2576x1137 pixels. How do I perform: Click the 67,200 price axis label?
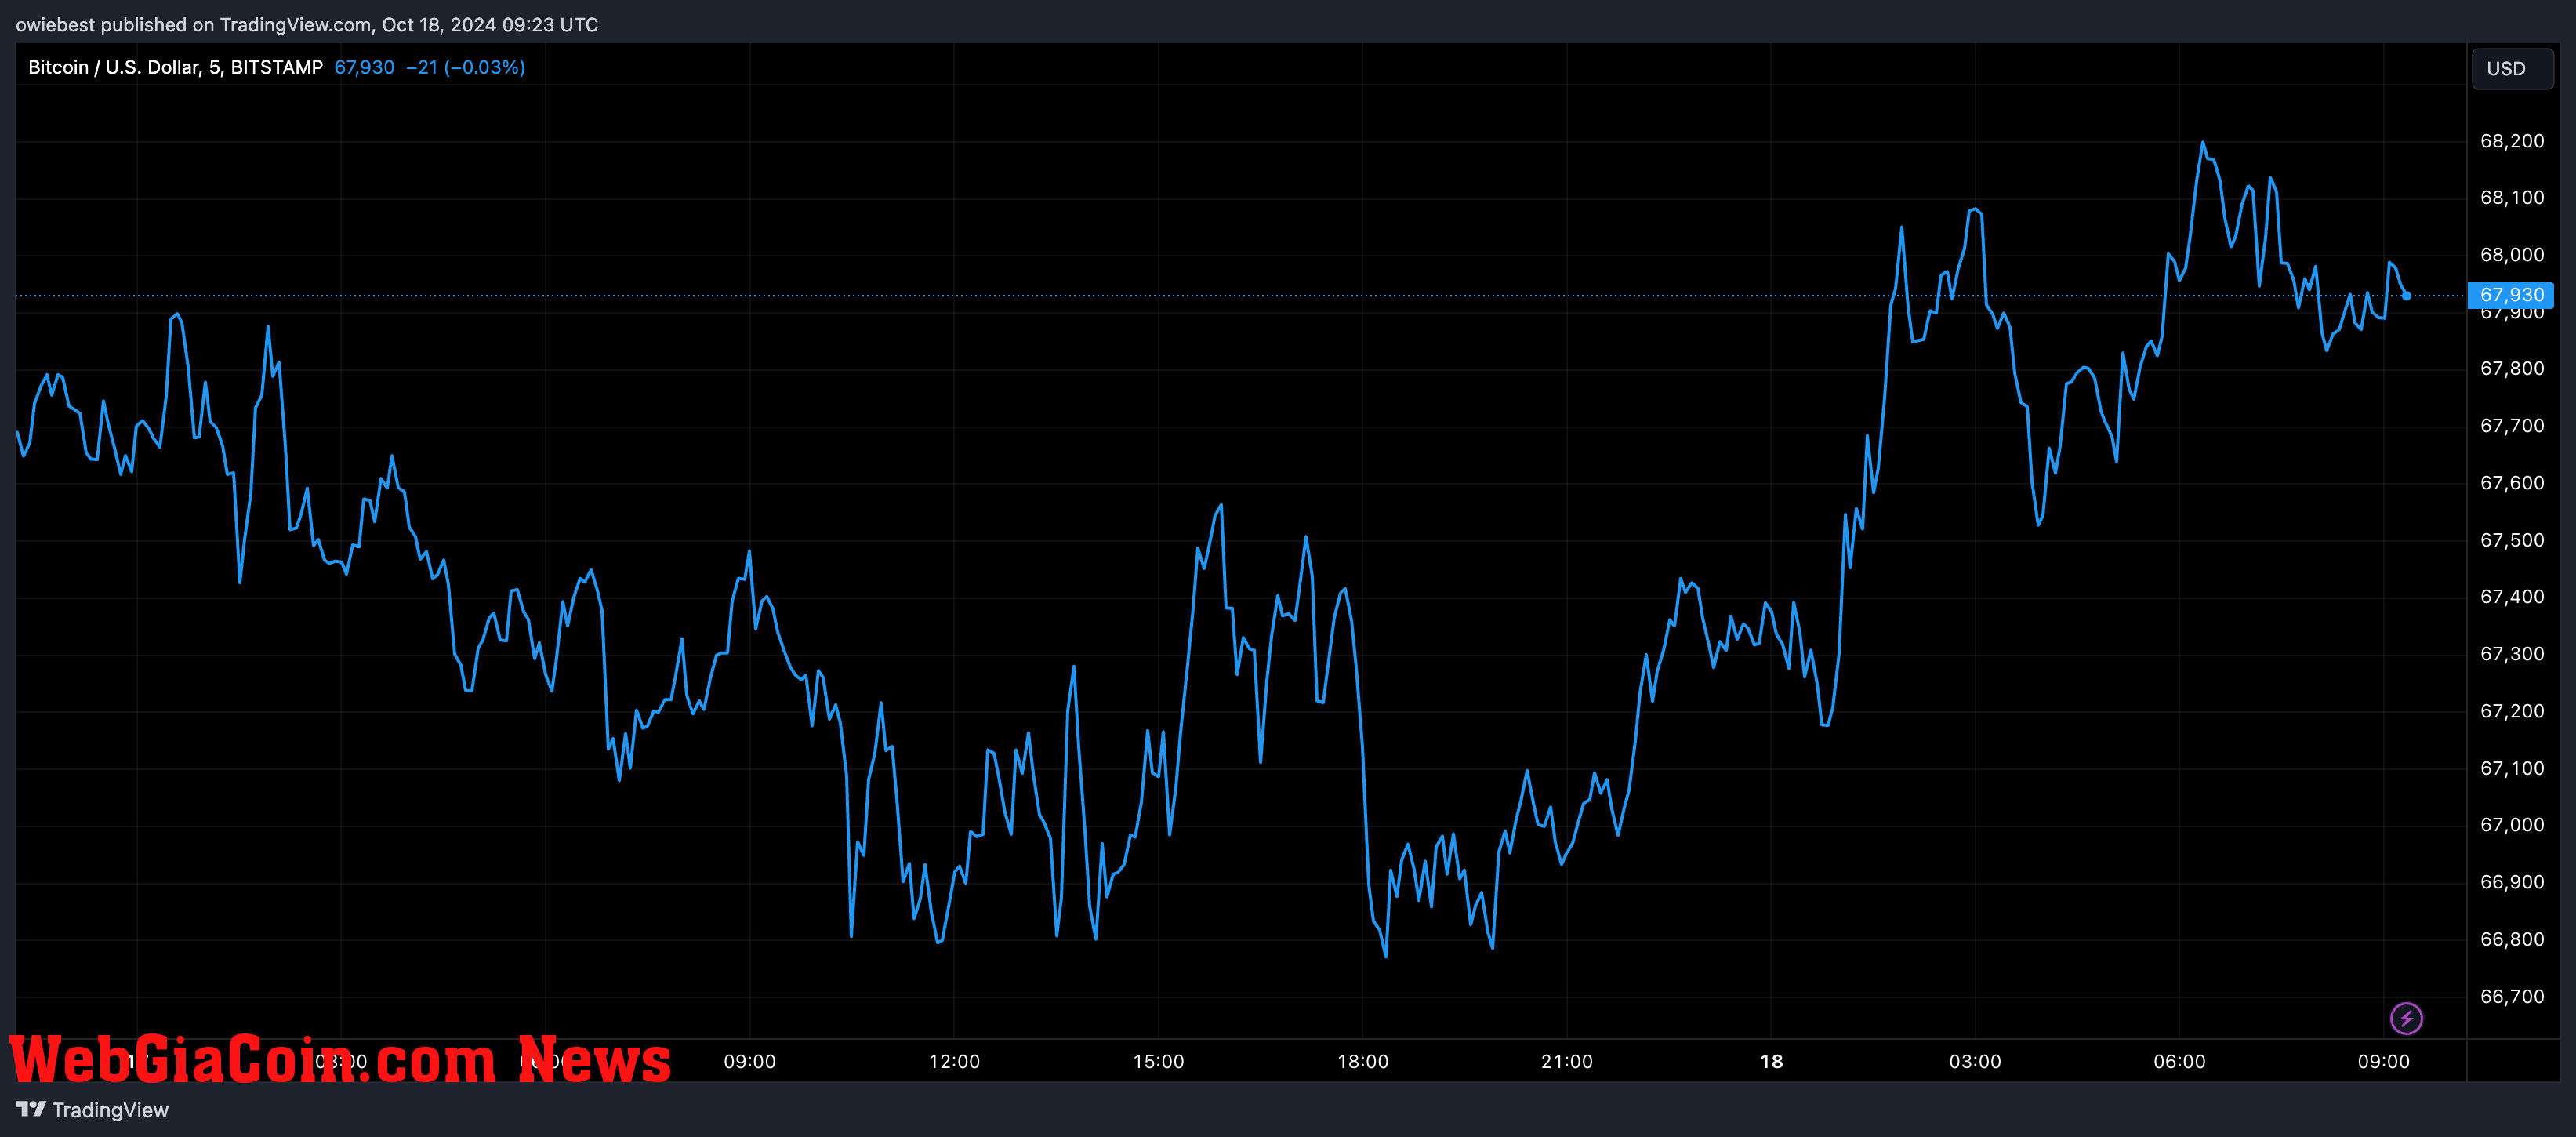pos(2512,711)
